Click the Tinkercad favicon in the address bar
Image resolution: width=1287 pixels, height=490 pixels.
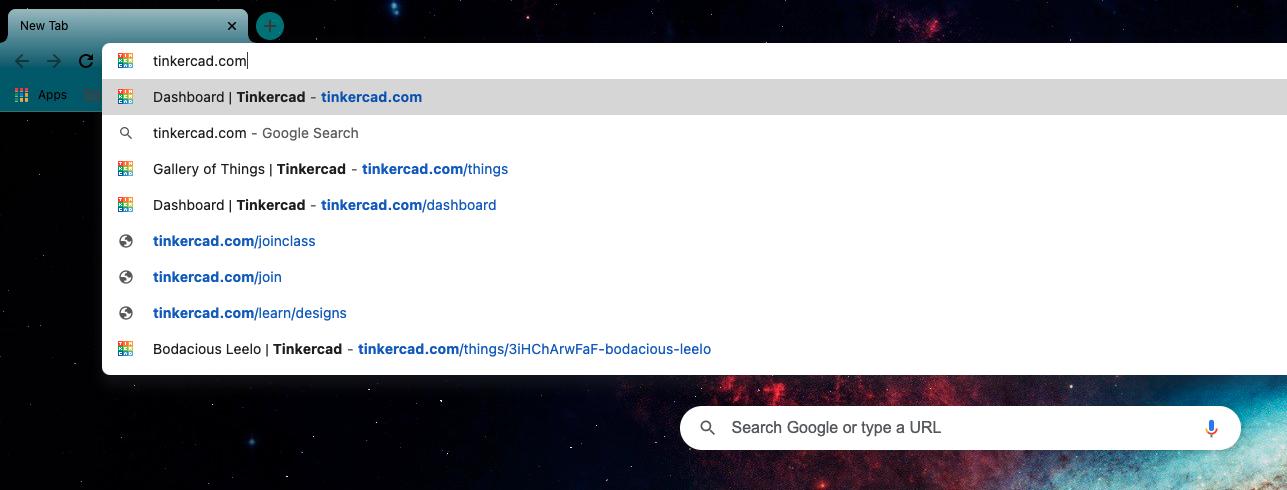coord(125,61)
